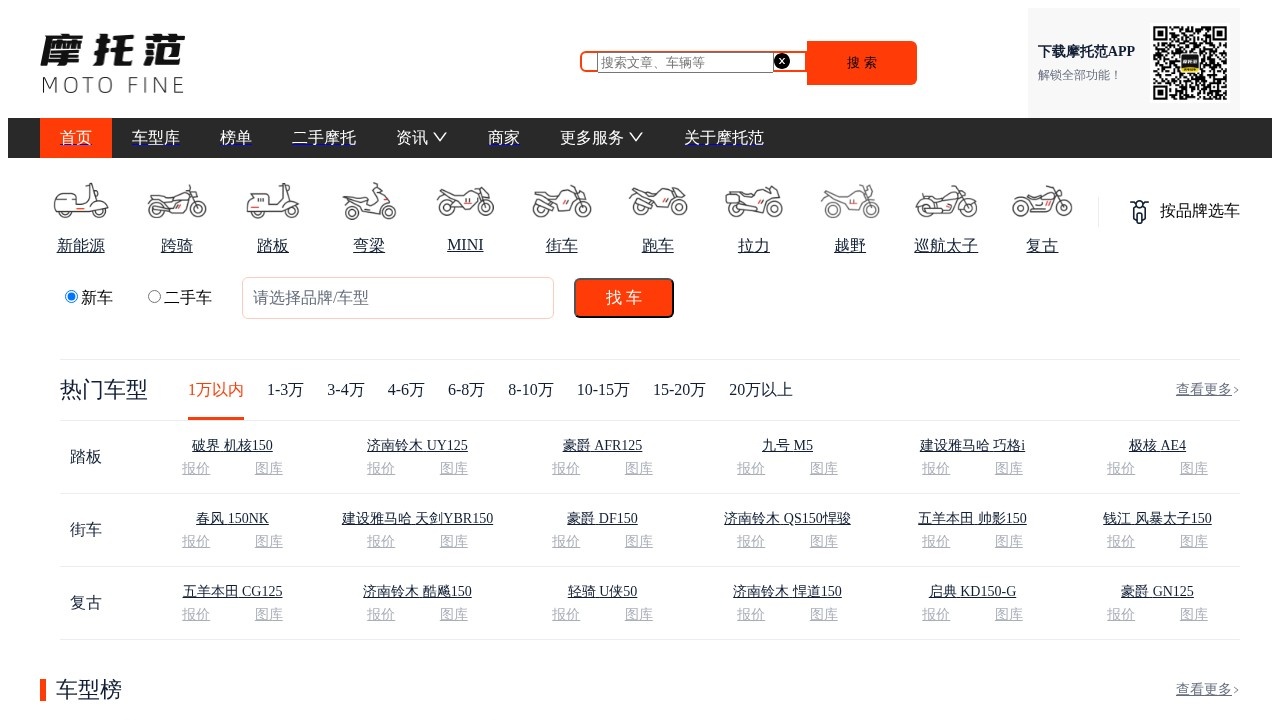Focus the 搜索文章、车辆等 search field
1280x720 pixels.
[685, 62]
